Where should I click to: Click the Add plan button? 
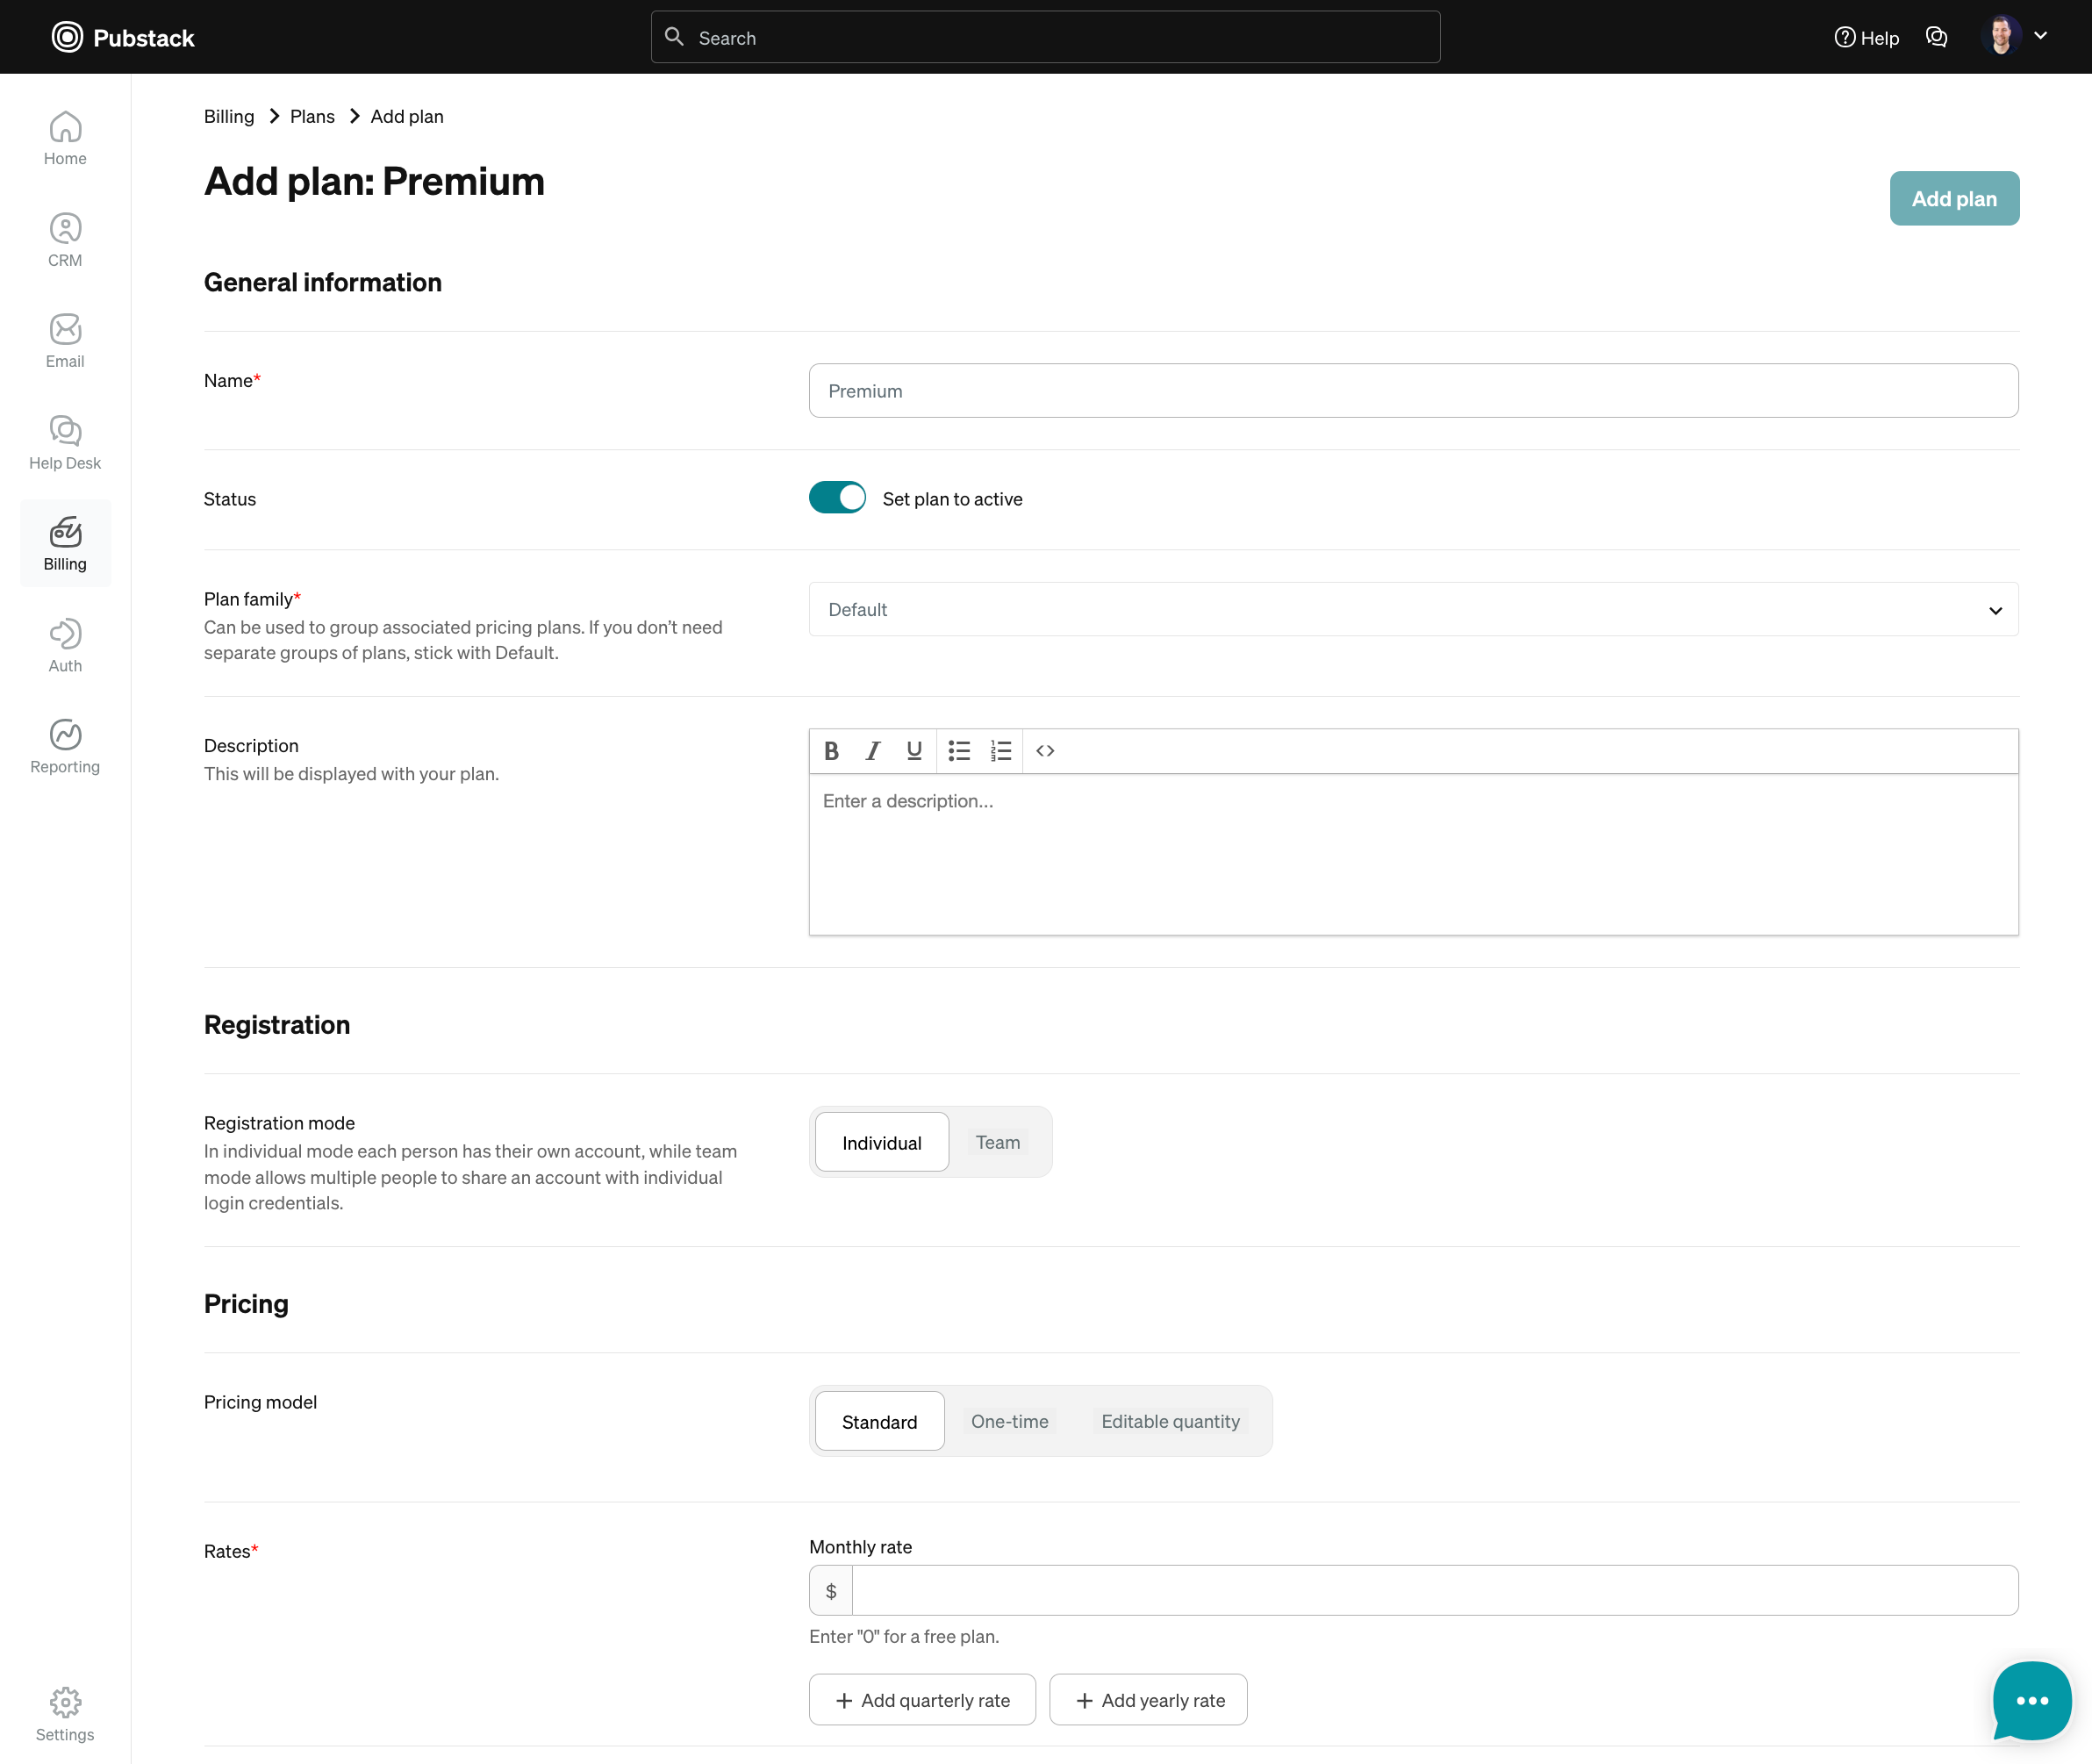tap(1953, 198)
